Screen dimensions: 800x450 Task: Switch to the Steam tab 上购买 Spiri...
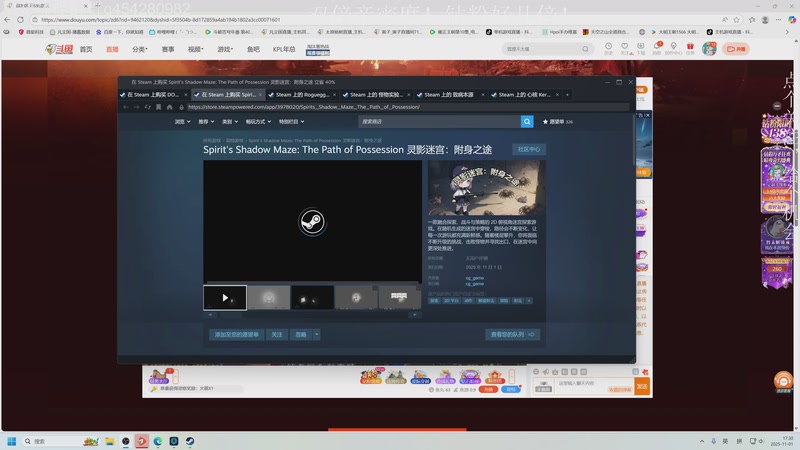[228, 94]
